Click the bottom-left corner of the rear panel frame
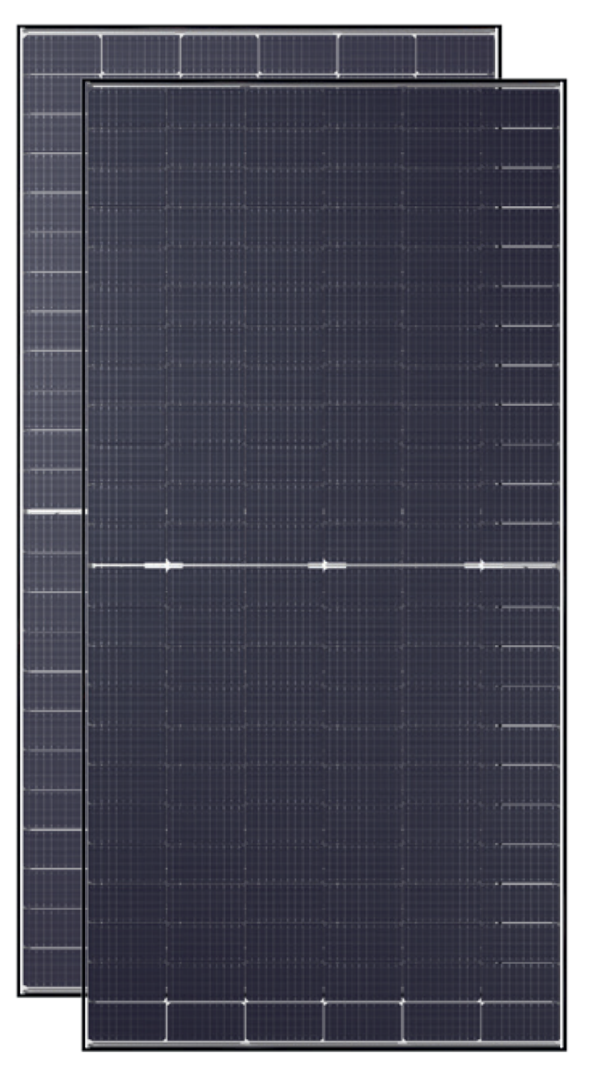 (x=22, y=992)
